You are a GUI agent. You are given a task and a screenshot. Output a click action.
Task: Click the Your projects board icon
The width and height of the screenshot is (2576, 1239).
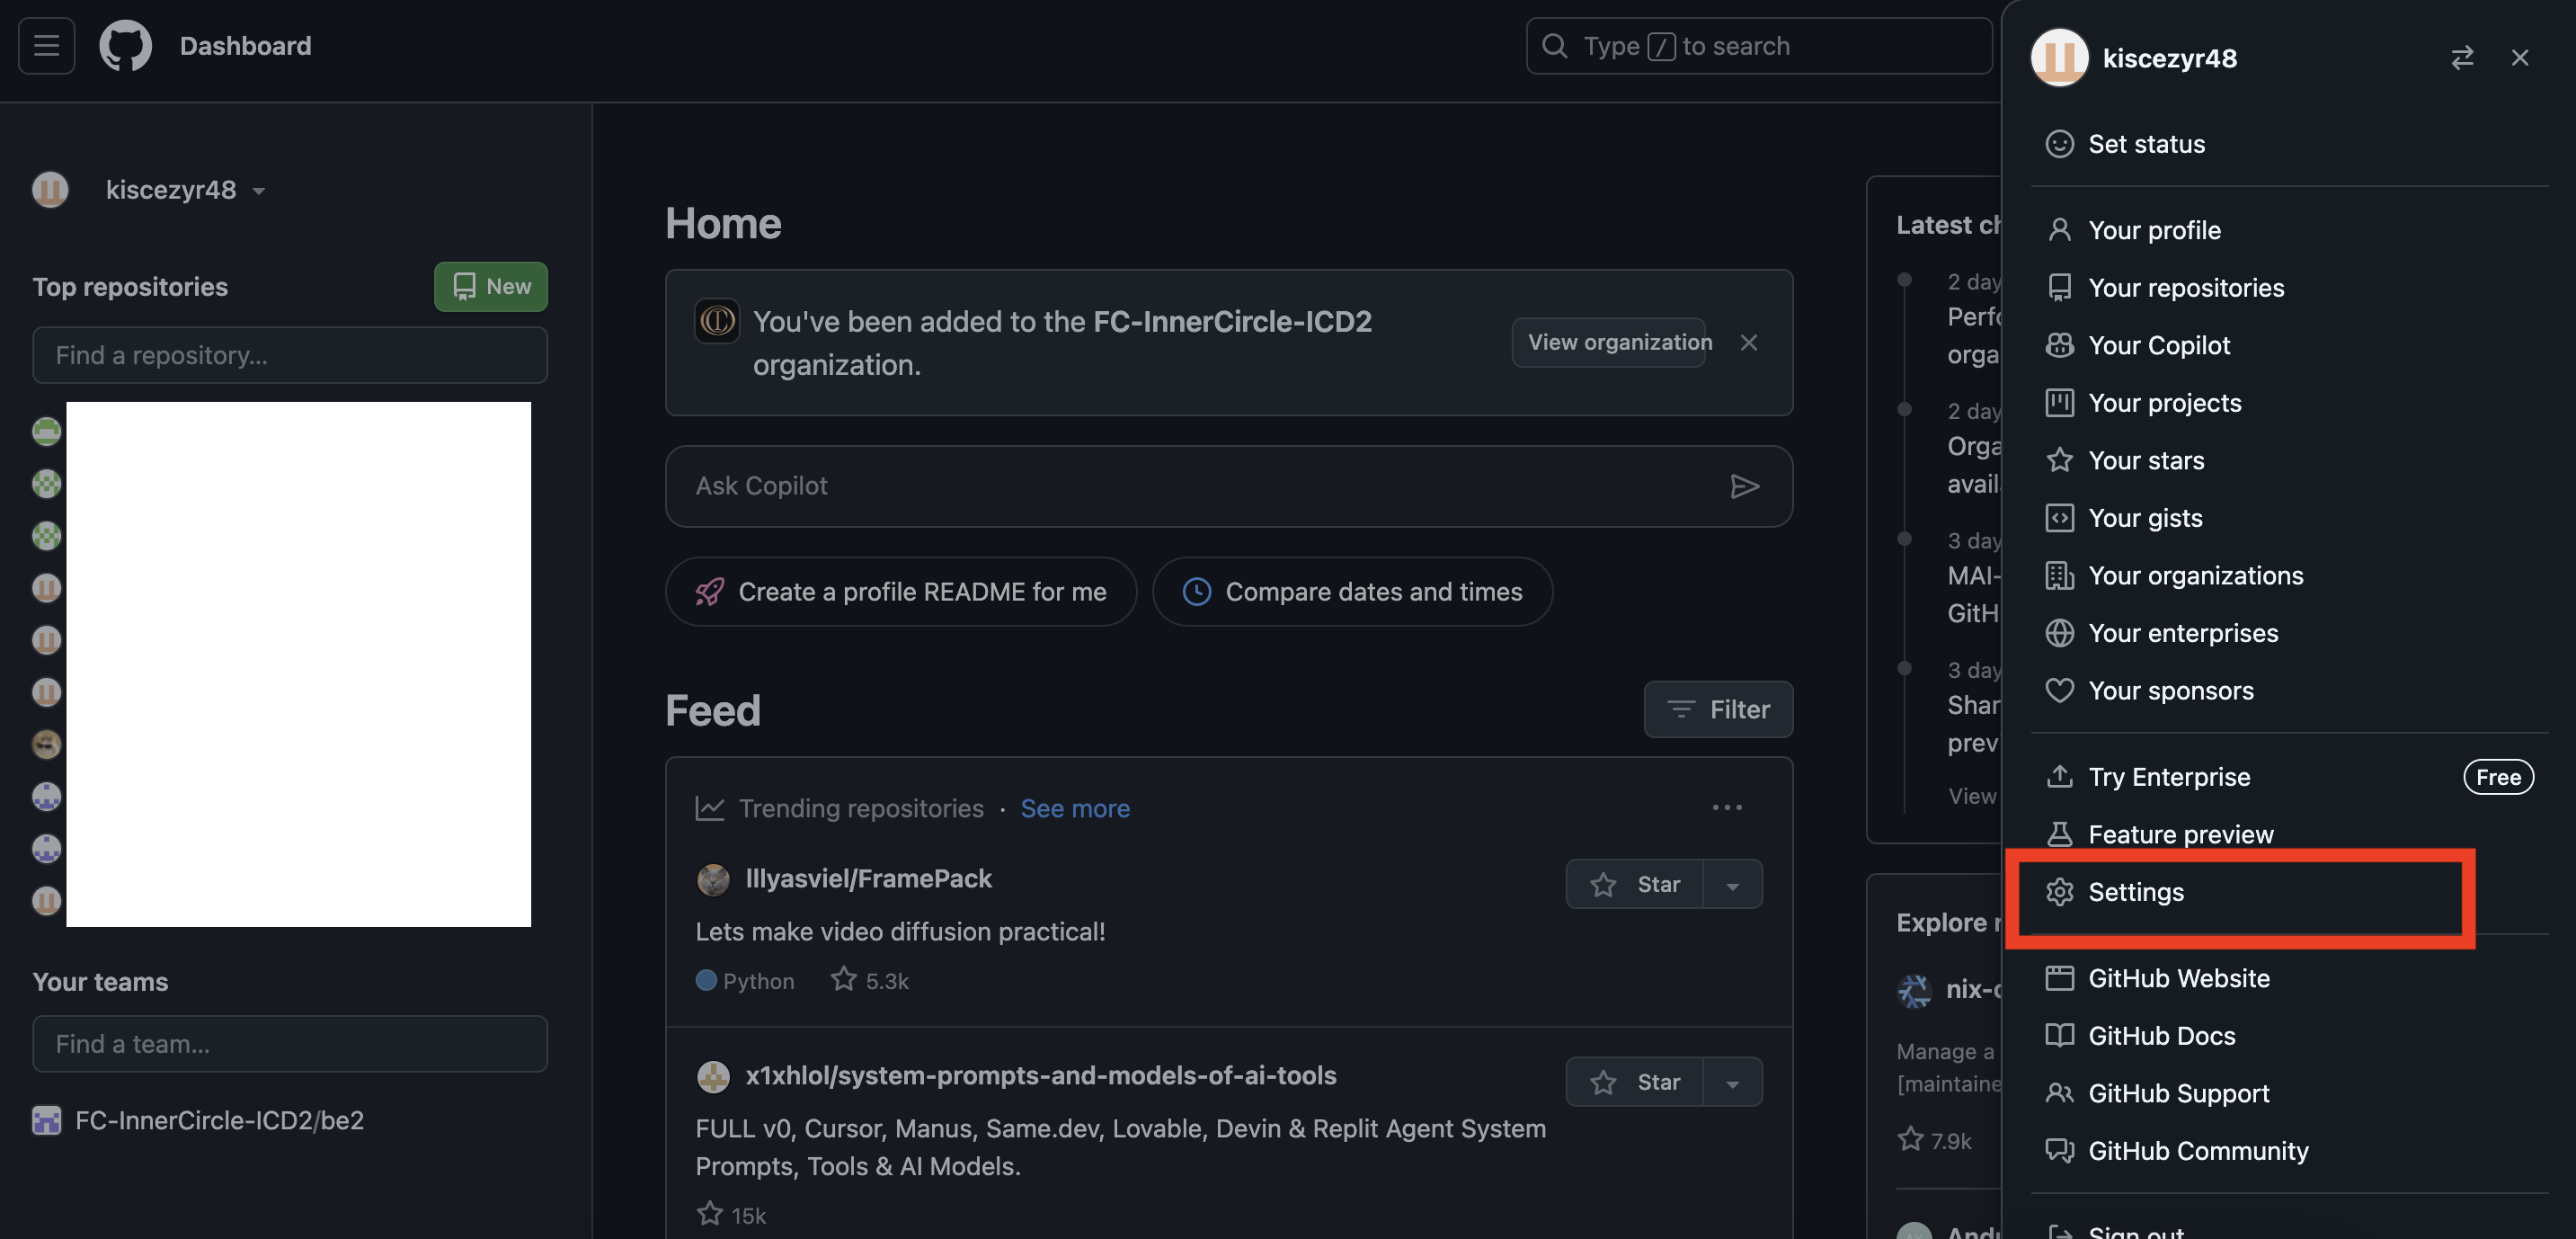click(x=2059, y=403)
